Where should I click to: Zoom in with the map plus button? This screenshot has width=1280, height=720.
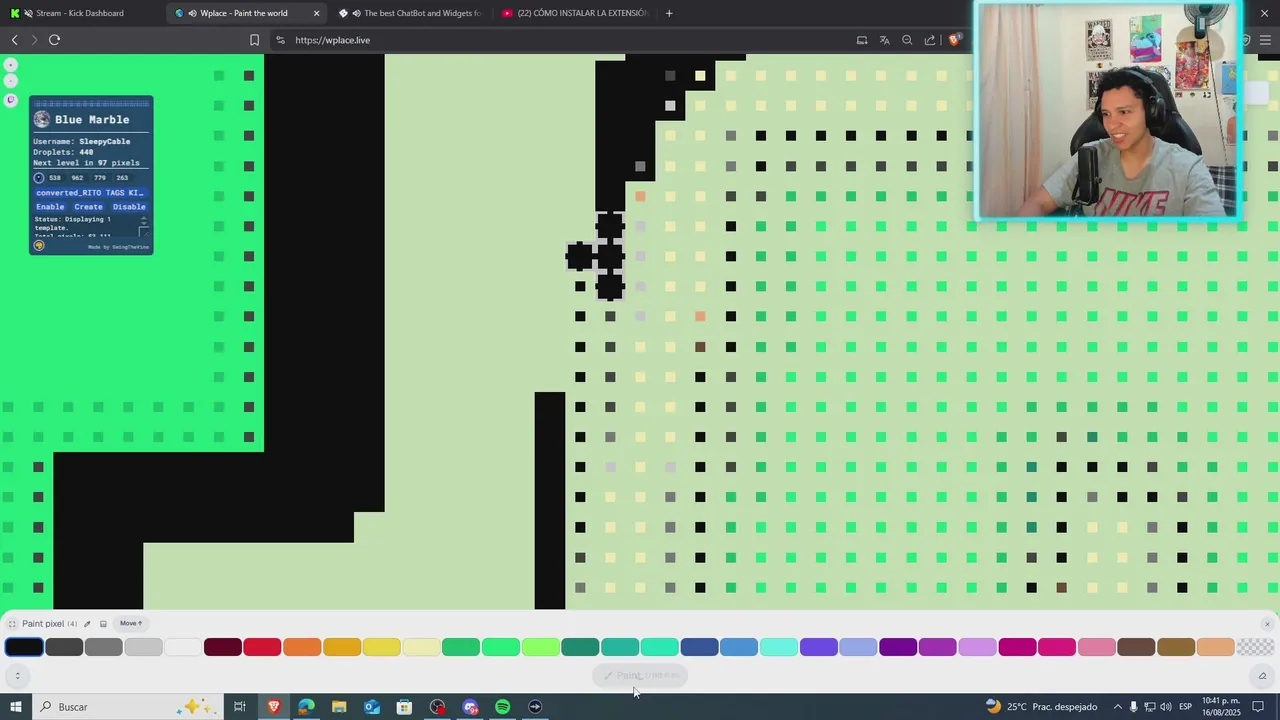coord(10,65)
